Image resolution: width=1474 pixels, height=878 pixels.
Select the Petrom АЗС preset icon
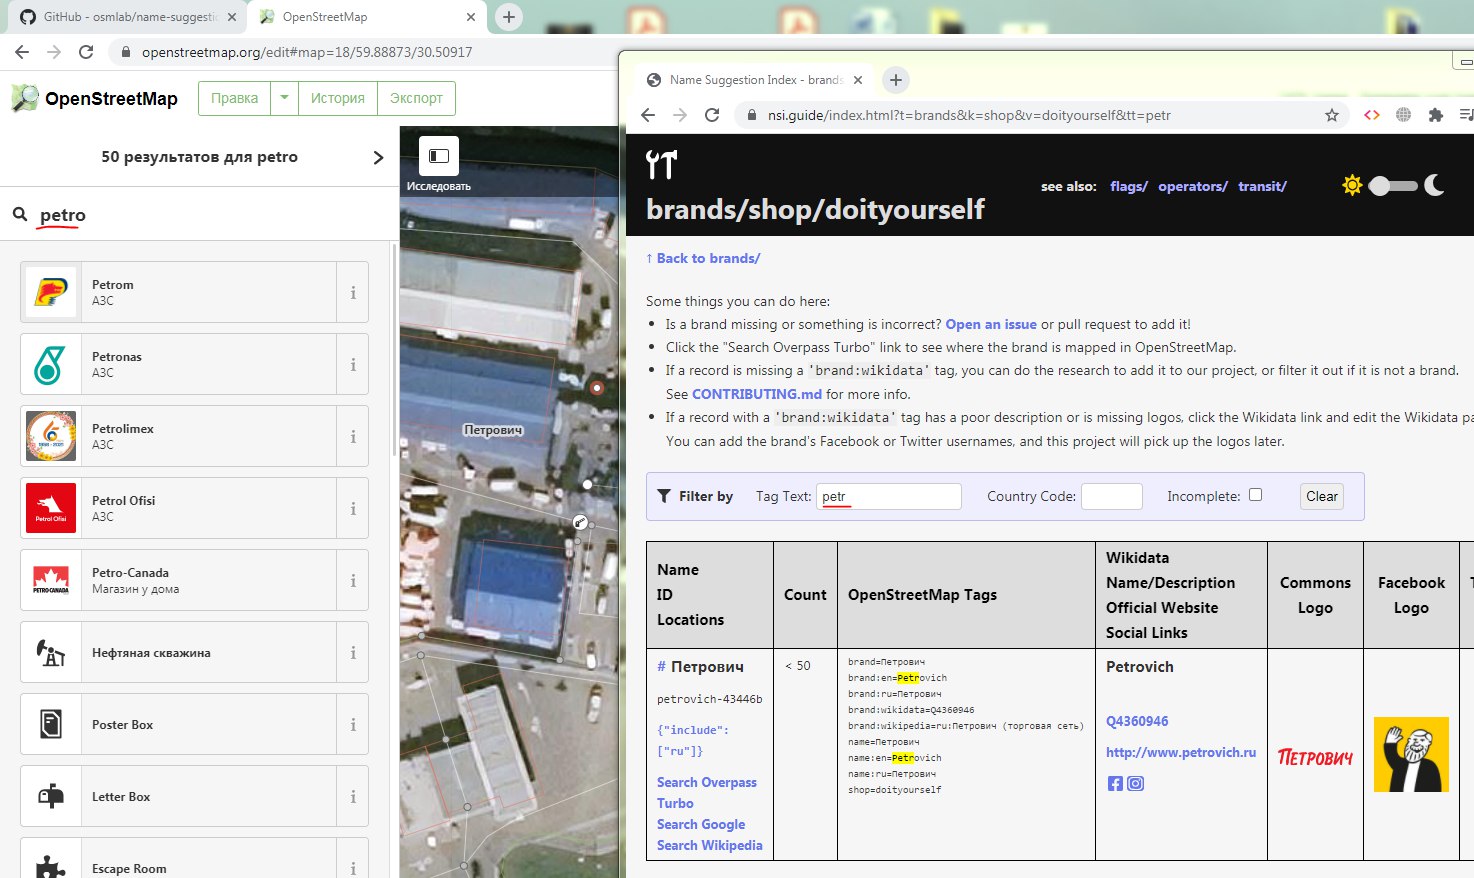pyautogui.click(x=51, y=292)
